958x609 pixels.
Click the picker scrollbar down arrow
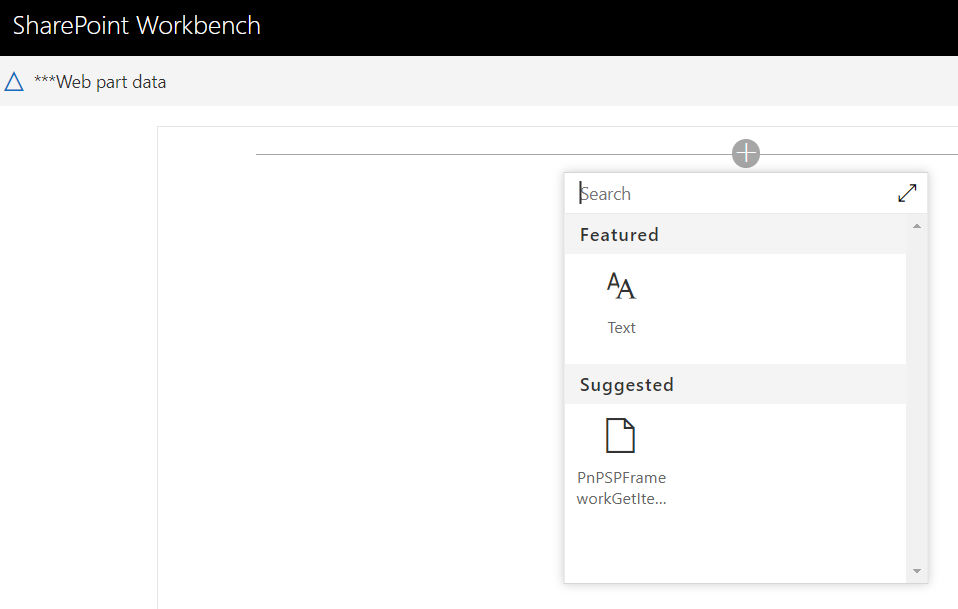(916, 571)
